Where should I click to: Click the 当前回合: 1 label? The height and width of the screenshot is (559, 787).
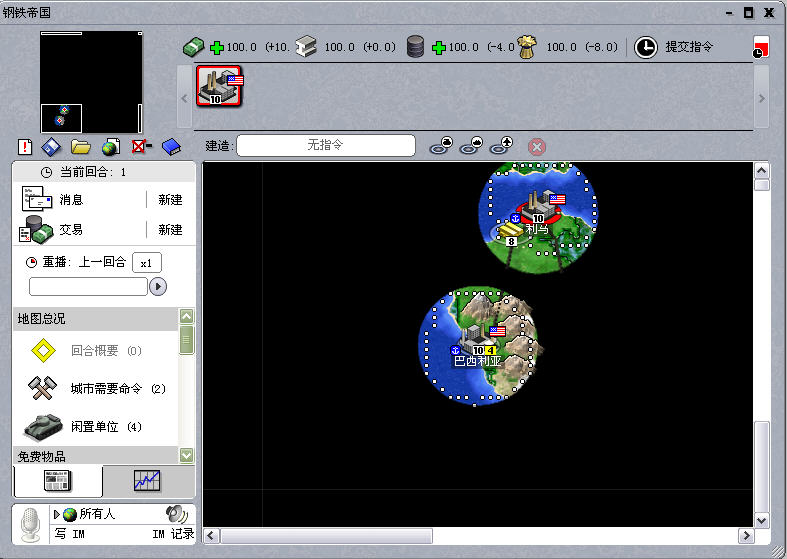(93, 172)
